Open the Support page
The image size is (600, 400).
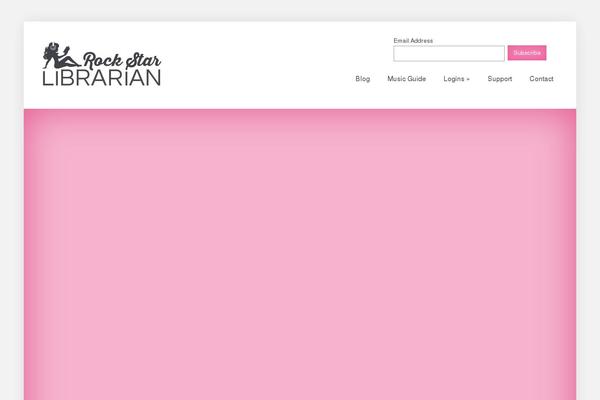pyautogui.click(x=499, y=79)
